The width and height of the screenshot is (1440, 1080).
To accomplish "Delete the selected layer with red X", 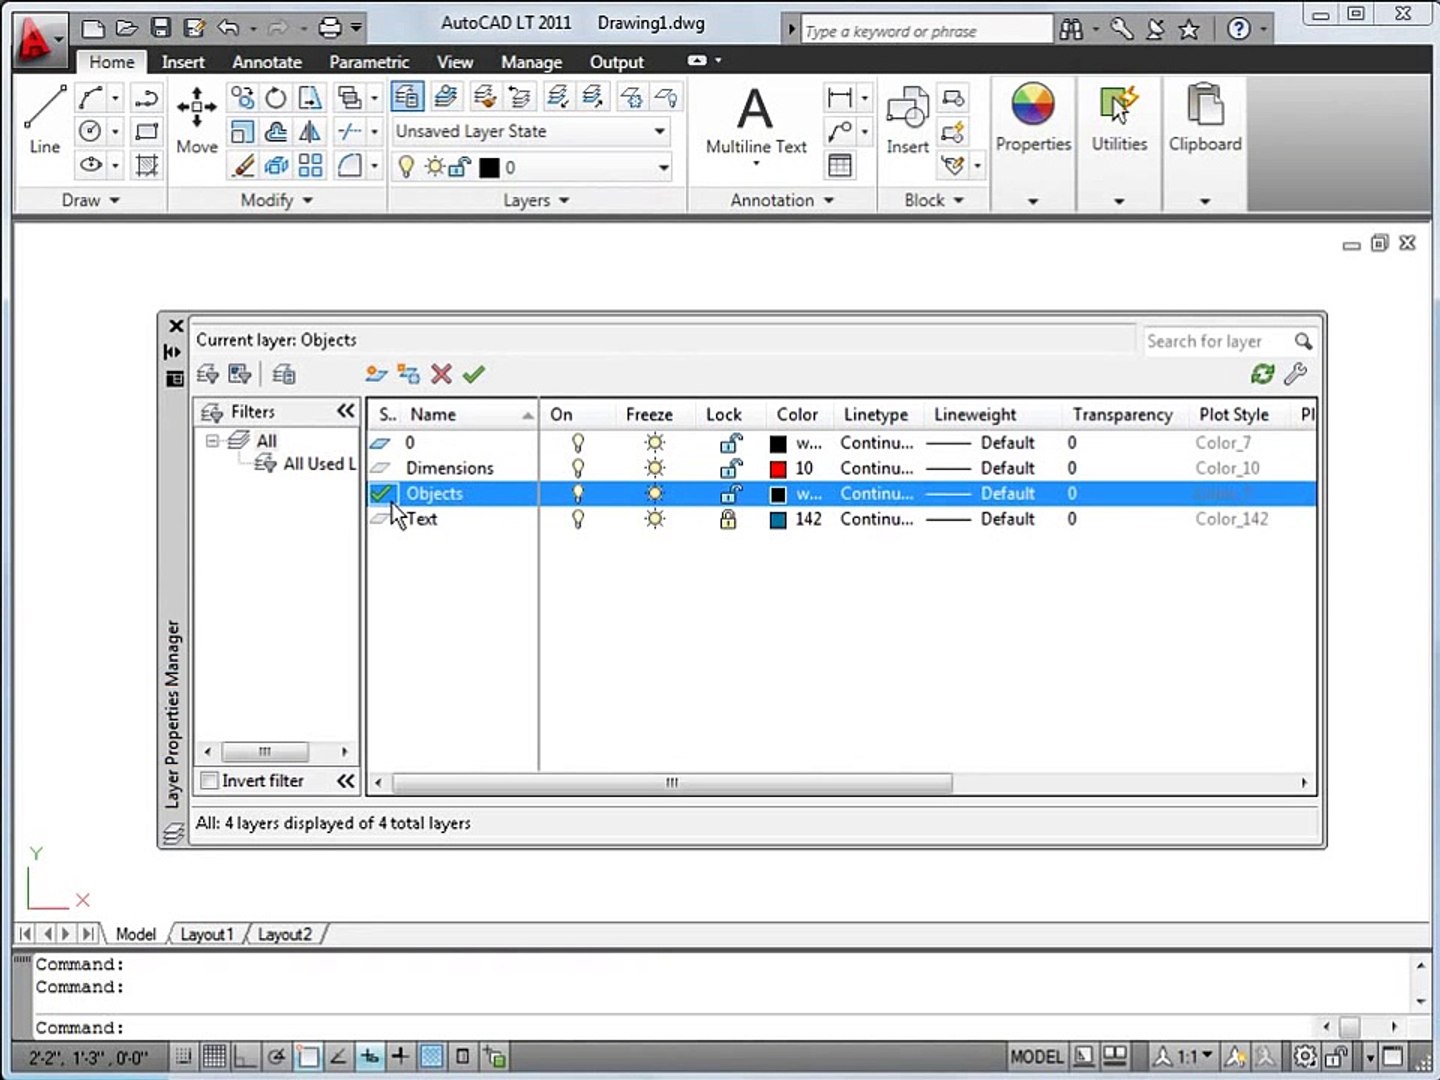I will point(441,374).
